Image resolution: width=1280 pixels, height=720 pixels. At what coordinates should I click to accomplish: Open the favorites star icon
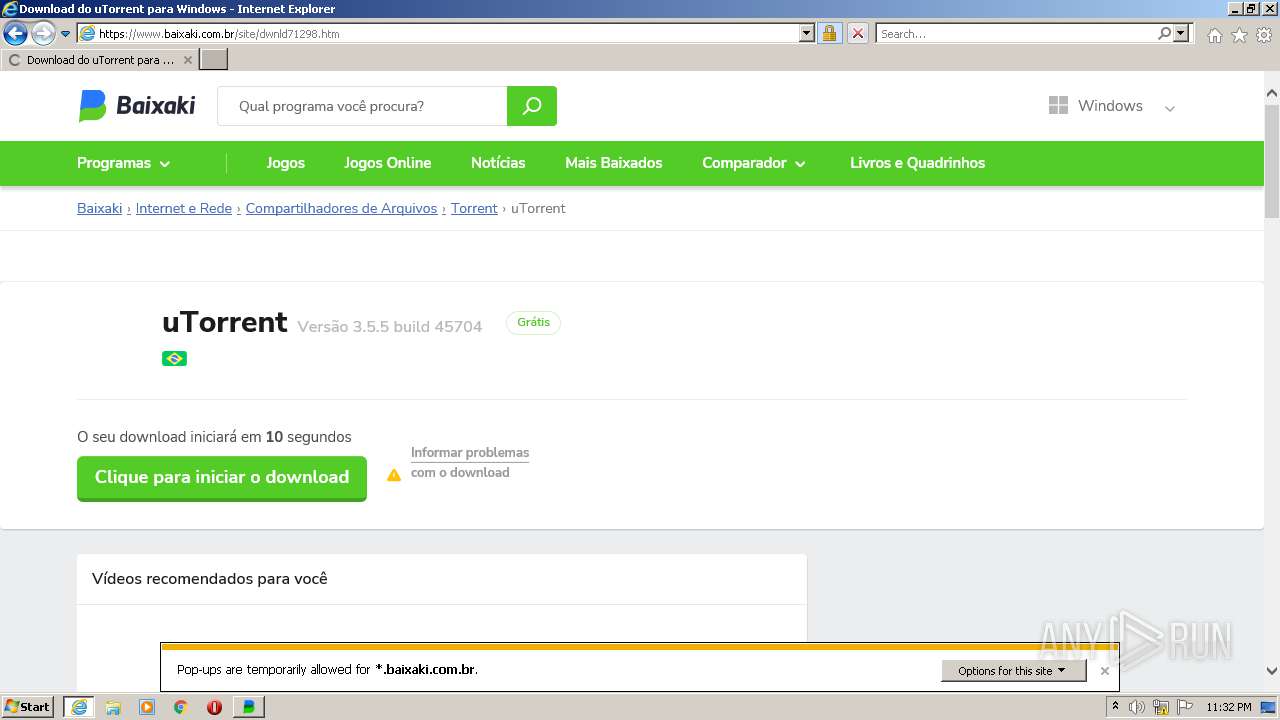coord(1239,35)
